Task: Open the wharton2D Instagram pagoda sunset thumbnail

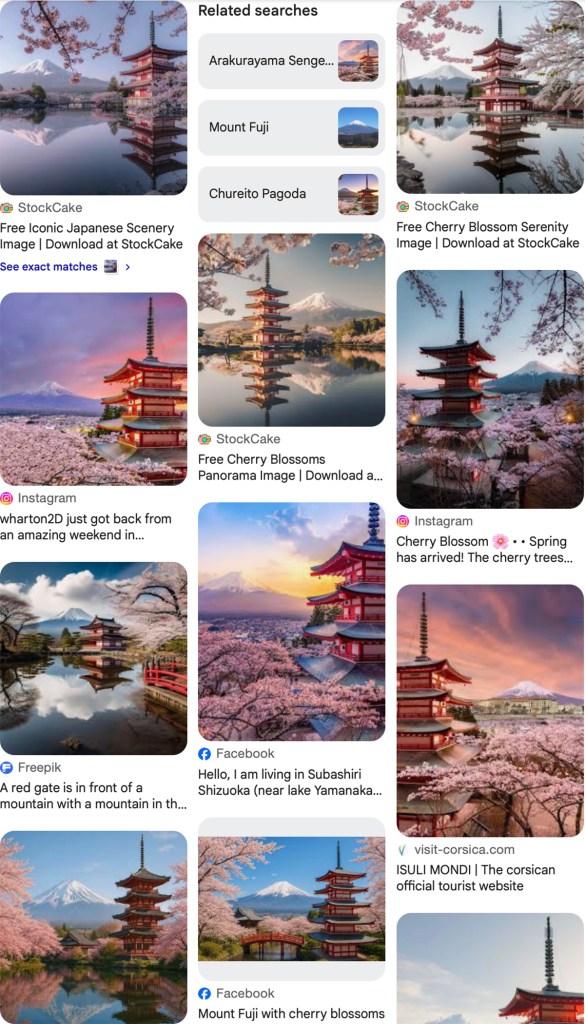Action: [x=93, y=389]
